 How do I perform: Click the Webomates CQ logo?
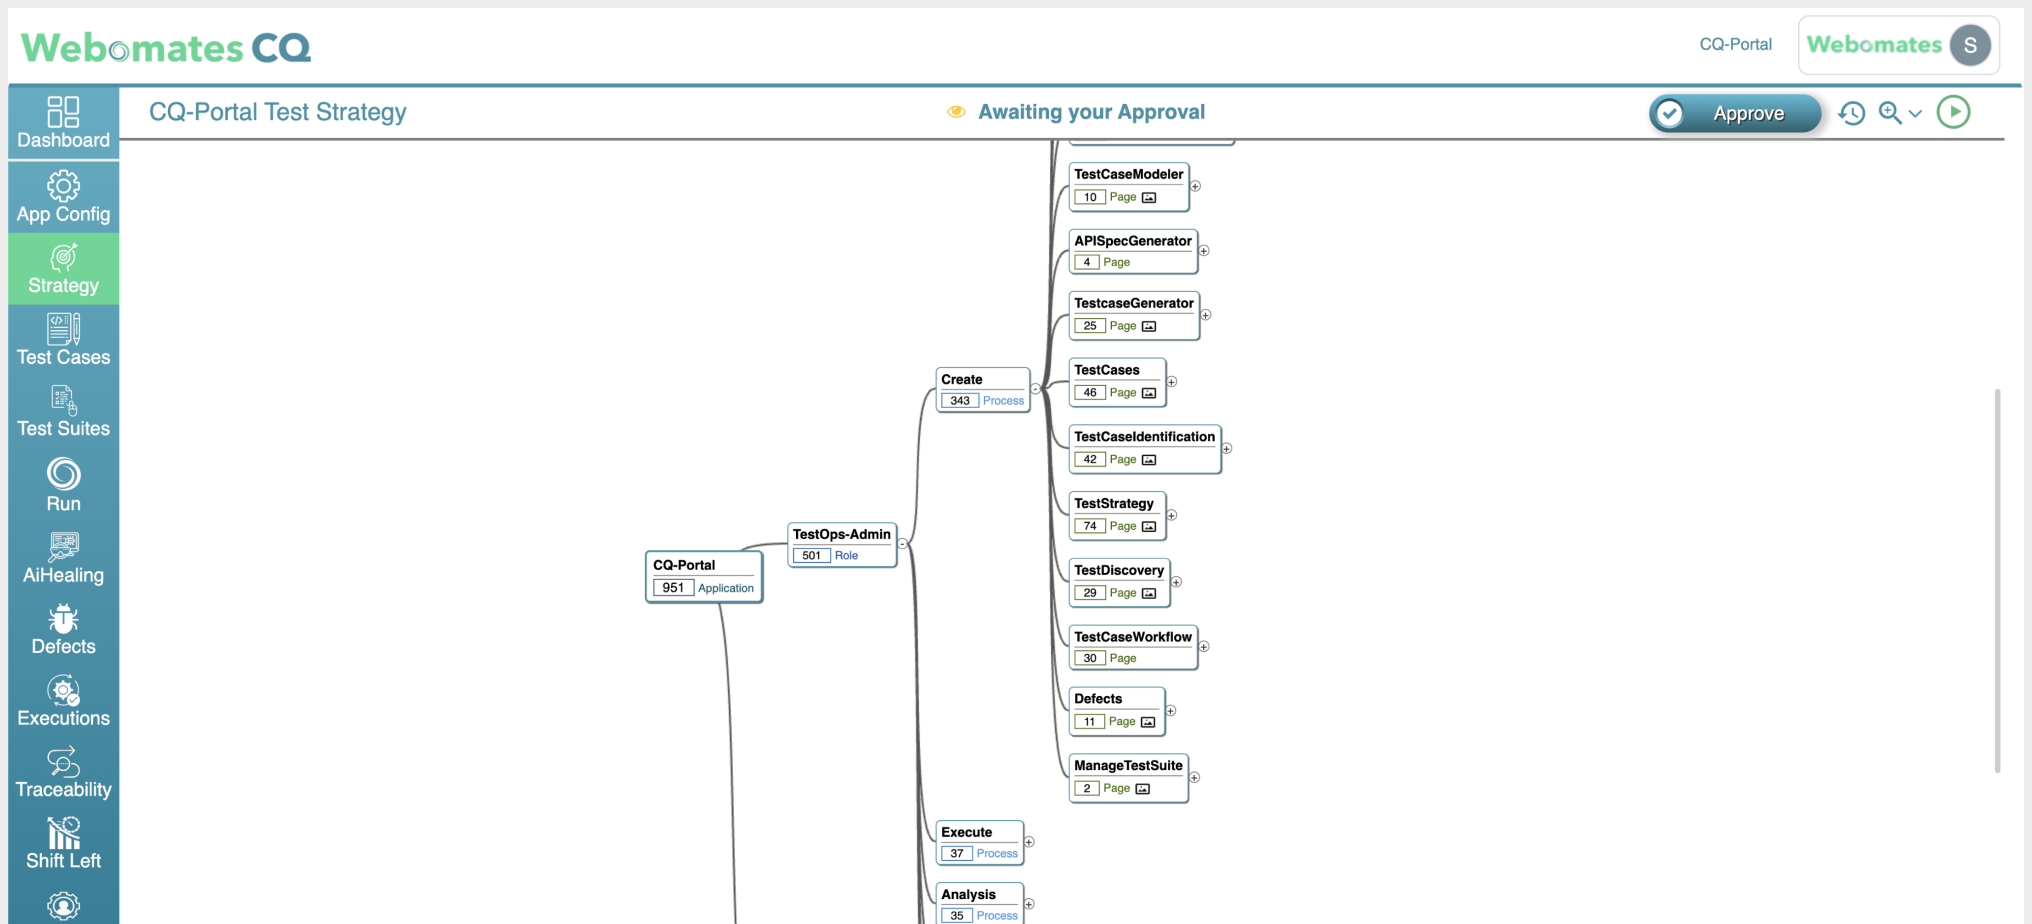click(x=166, y=47)
